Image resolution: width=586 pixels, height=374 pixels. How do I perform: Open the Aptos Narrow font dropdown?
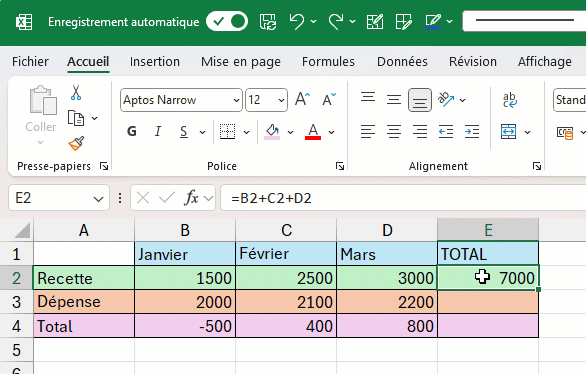tap(236, 100)
